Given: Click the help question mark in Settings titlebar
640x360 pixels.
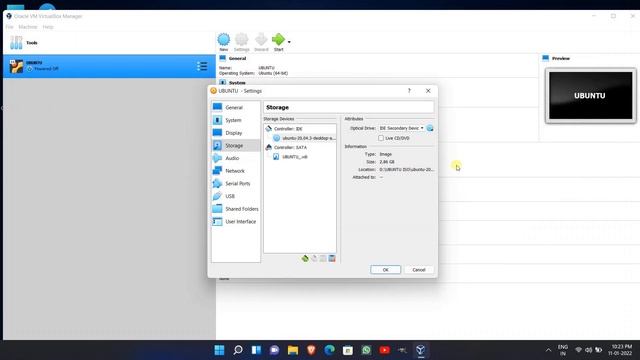Looking at the screenshot, I should pos(409,91).
